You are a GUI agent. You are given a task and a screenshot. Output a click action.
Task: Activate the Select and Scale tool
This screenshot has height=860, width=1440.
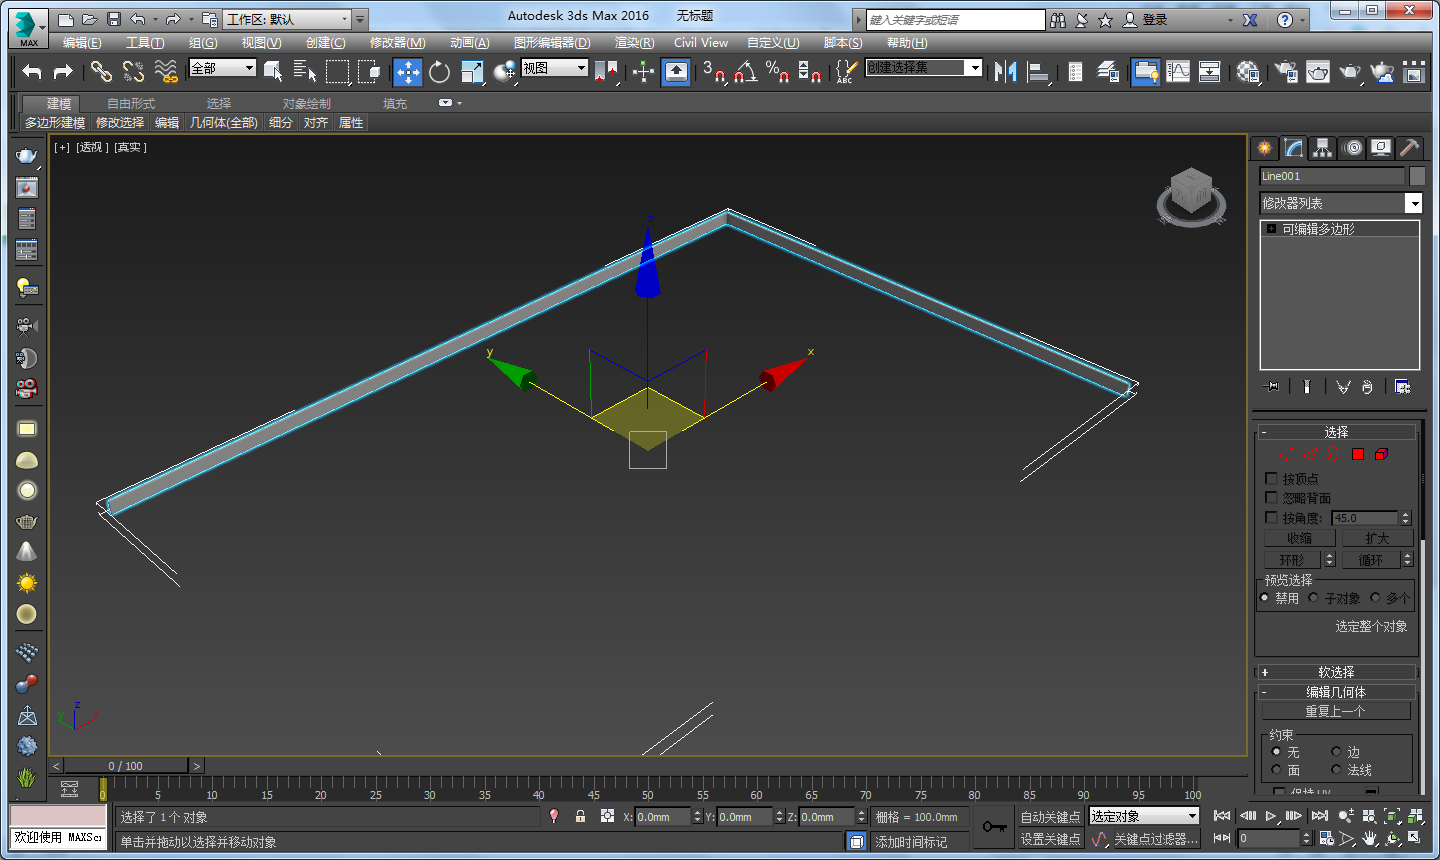[x=472, y=71]
